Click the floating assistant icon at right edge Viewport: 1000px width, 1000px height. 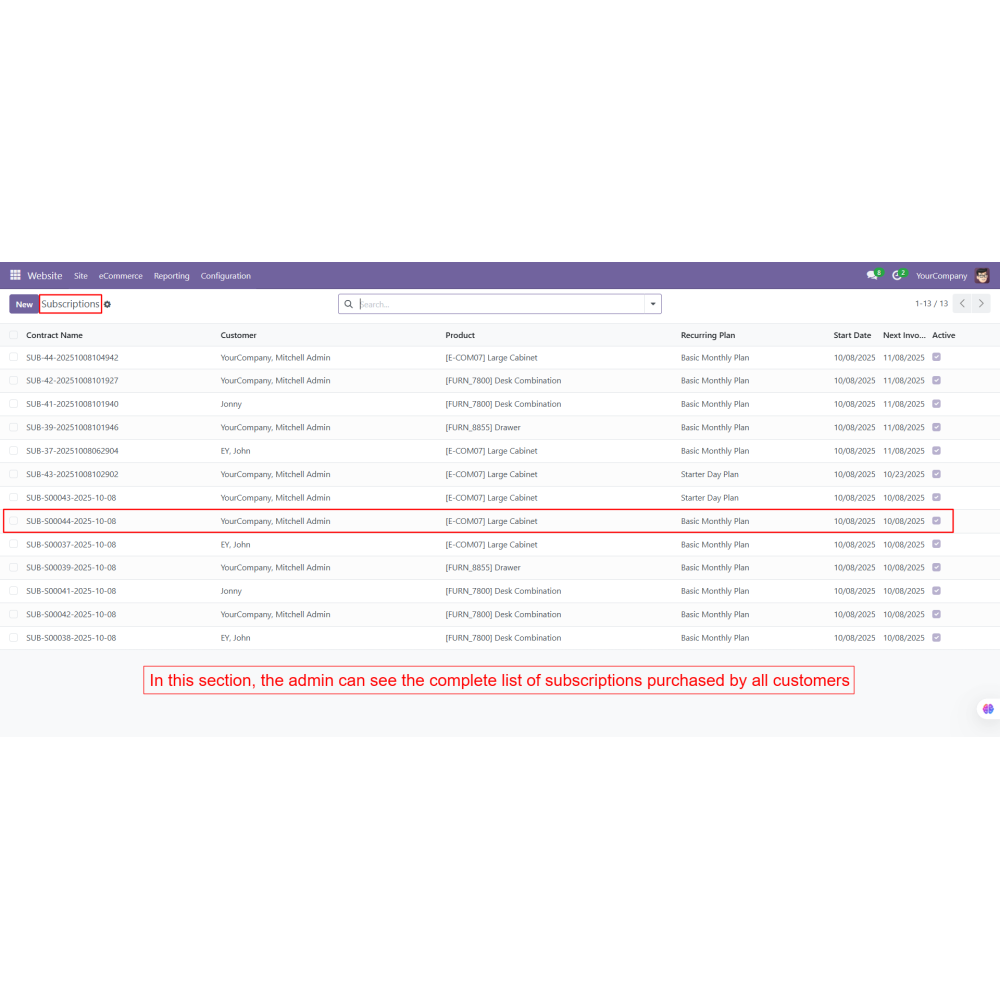pyautogui.click(x=988, y=708)
